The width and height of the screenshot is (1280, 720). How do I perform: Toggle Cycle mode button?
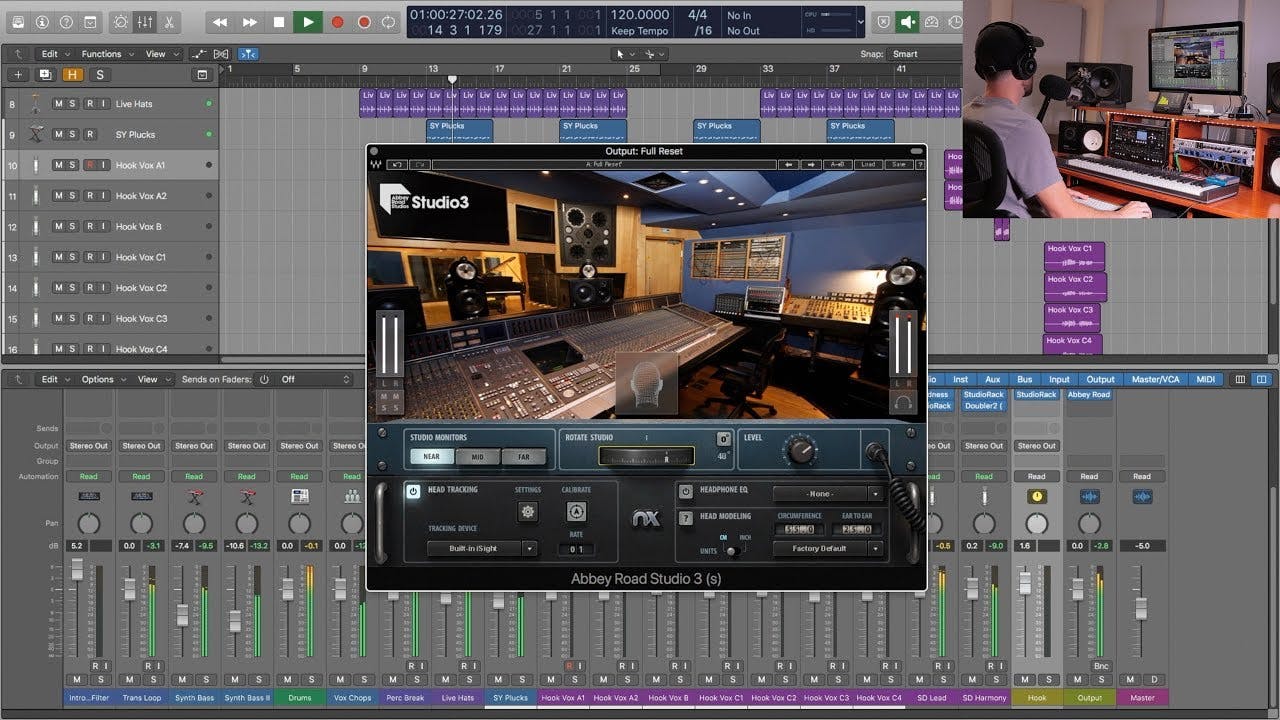point(390,21)
